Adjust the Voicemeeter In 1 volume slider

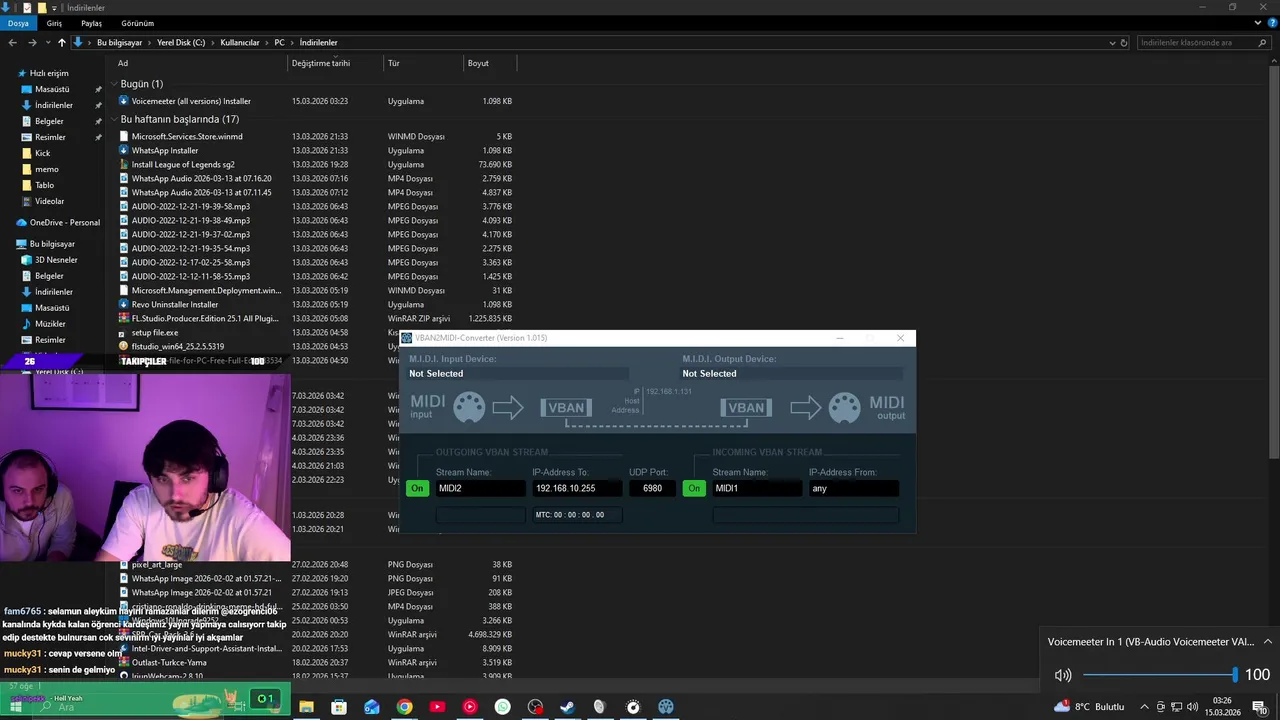click(1160, 675)
